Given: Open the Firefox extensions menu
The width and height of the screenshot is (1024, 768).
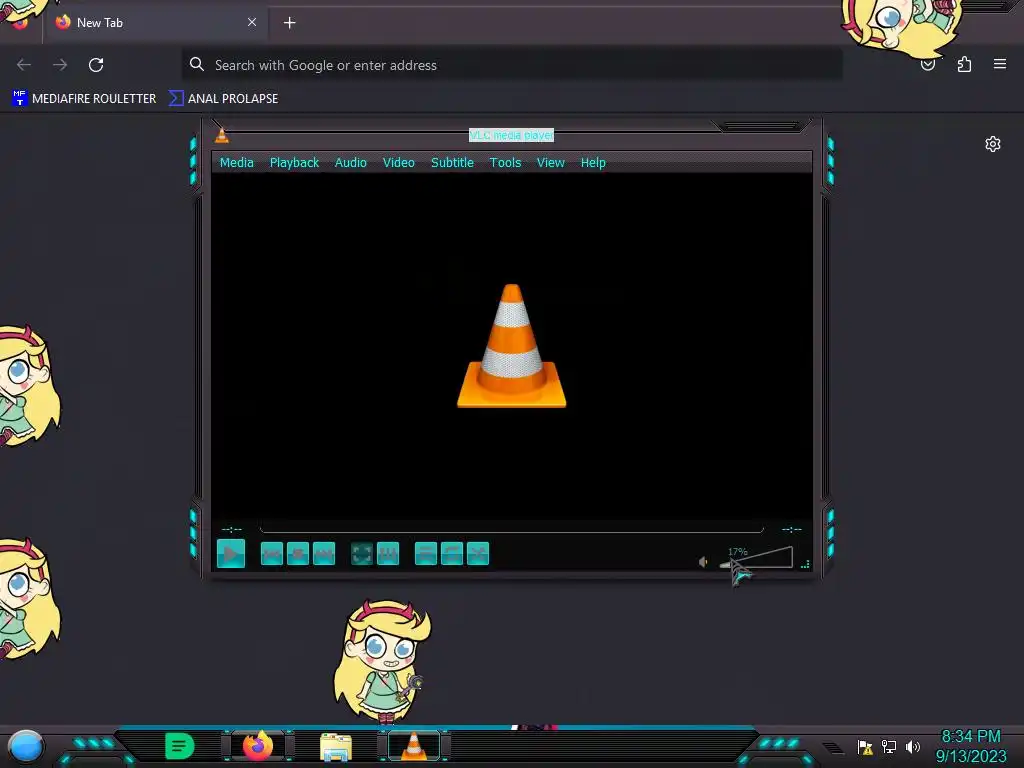Looking at the screenshot, I should point(965,64).
